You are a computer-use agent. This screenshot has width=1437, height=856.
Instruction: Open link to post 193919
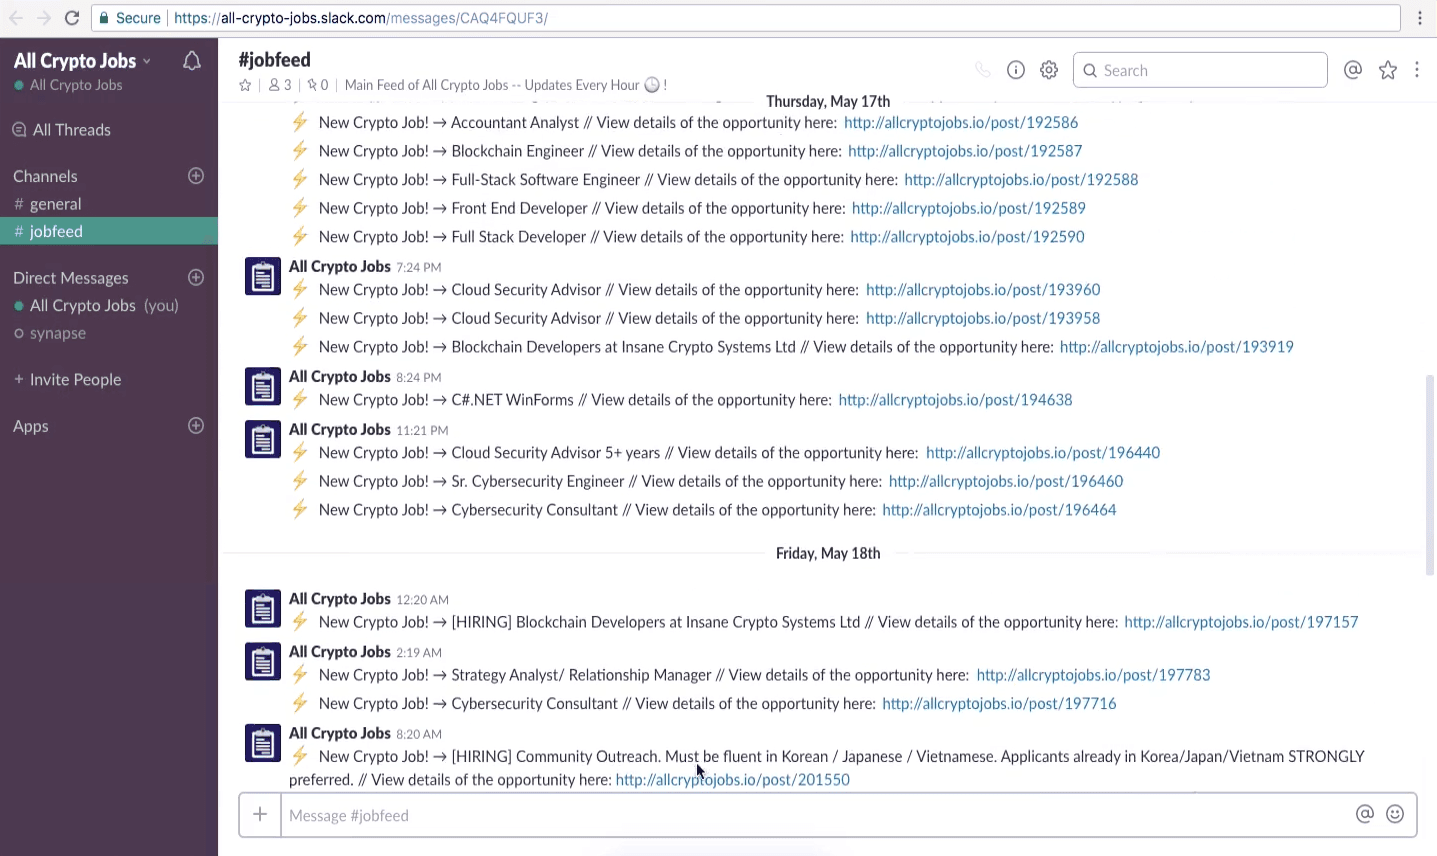pos(1176,347)
